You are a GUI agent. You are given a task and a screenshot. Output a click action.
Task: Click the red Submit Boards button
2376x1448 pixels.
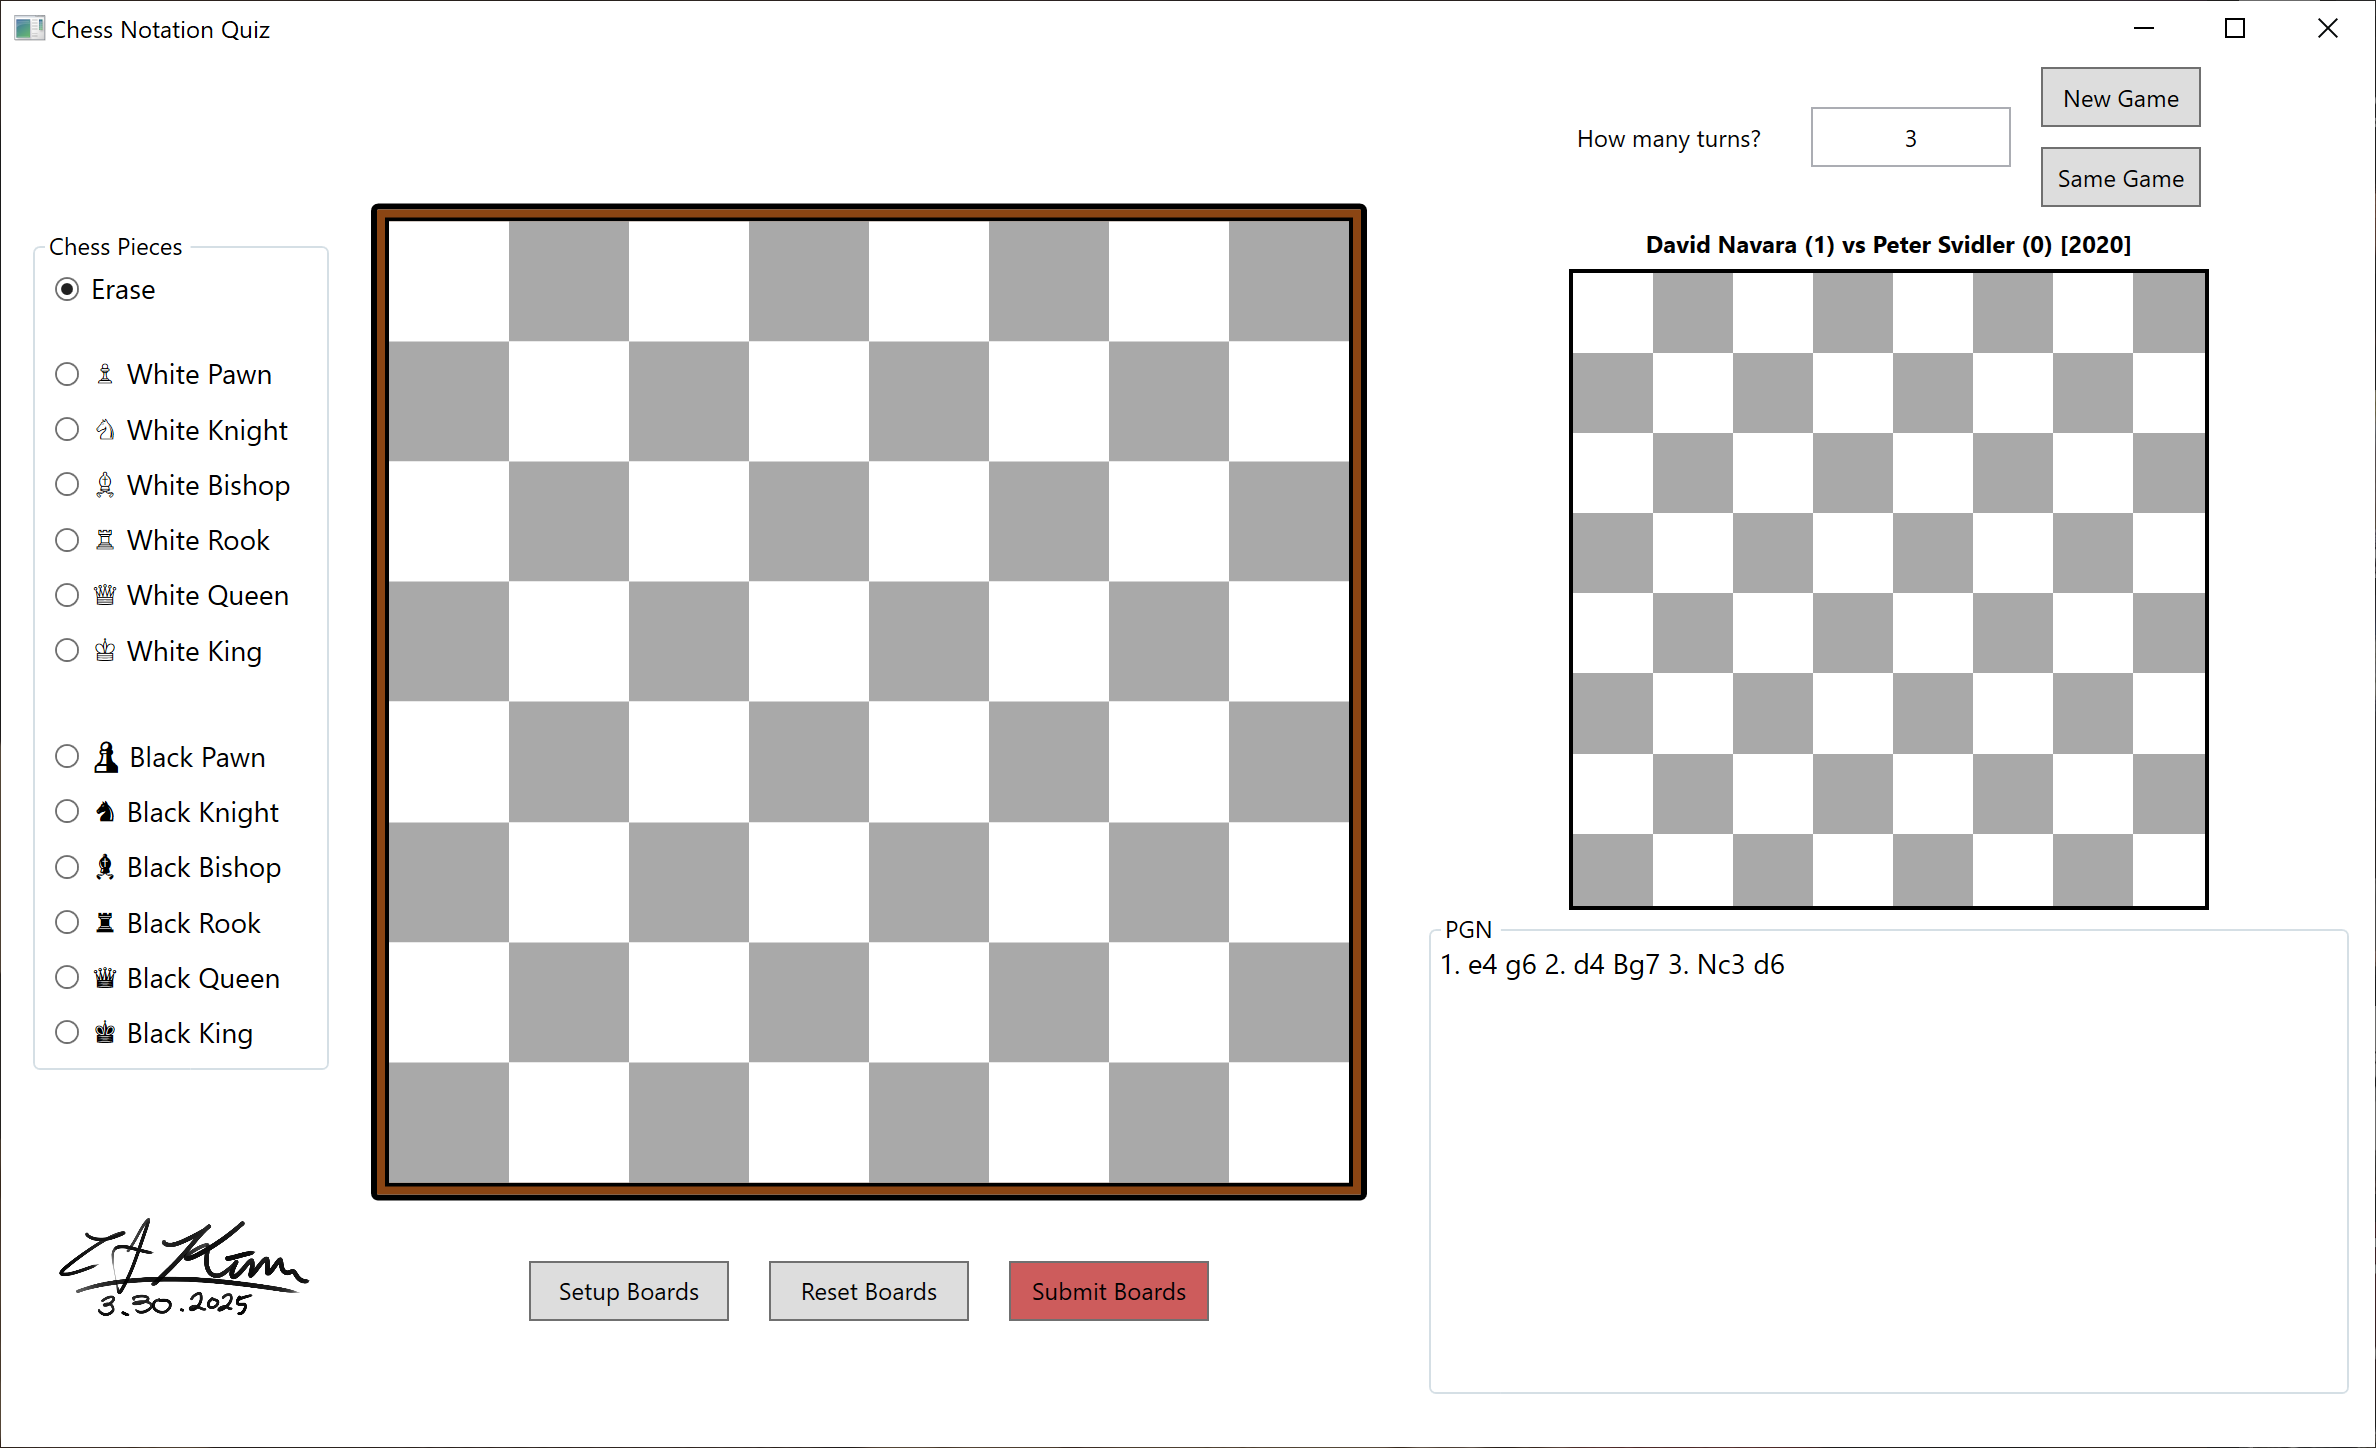point(1108,1291)
